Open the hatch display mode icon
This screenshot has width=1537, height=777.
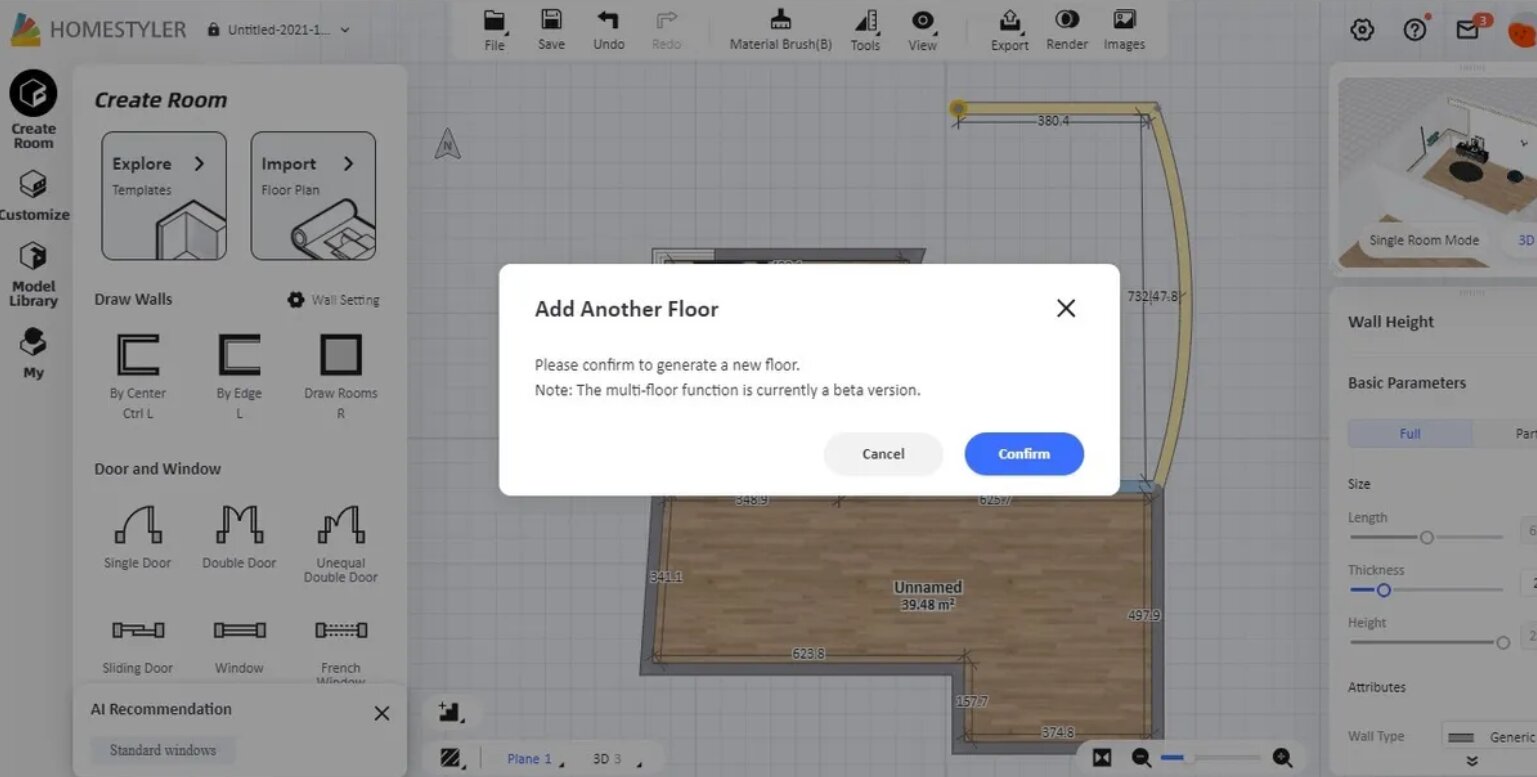coord(450,758)
